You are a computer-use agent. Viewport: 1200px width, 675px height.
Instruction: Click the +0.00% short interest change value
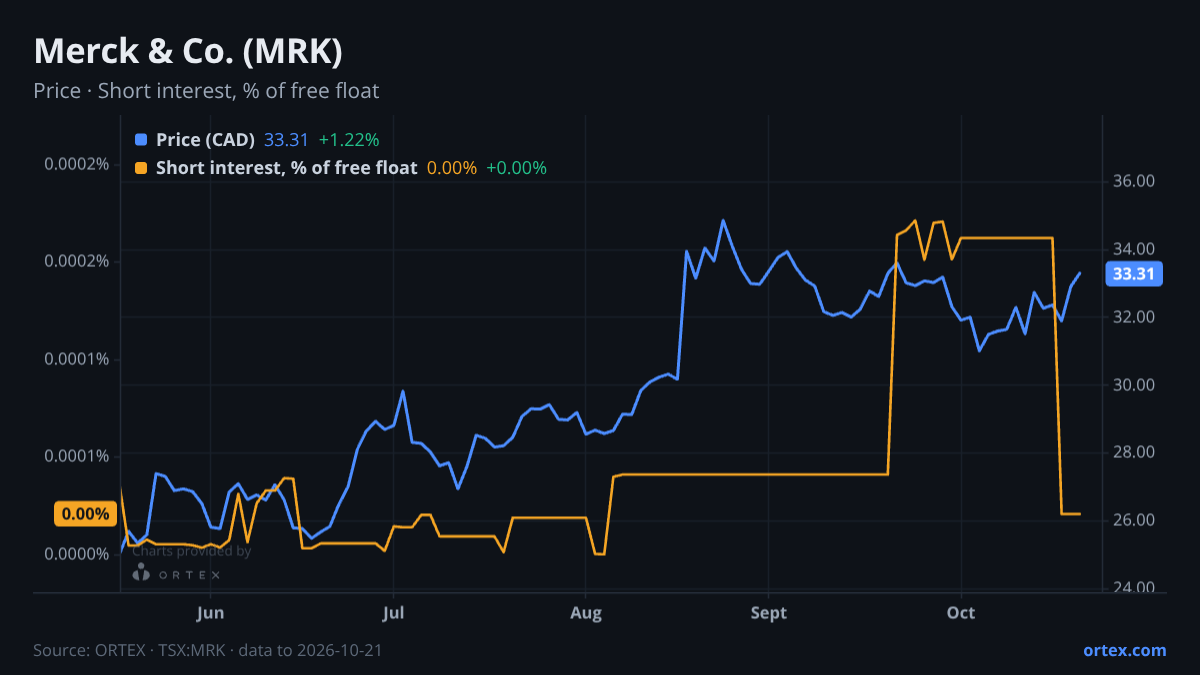516,168
